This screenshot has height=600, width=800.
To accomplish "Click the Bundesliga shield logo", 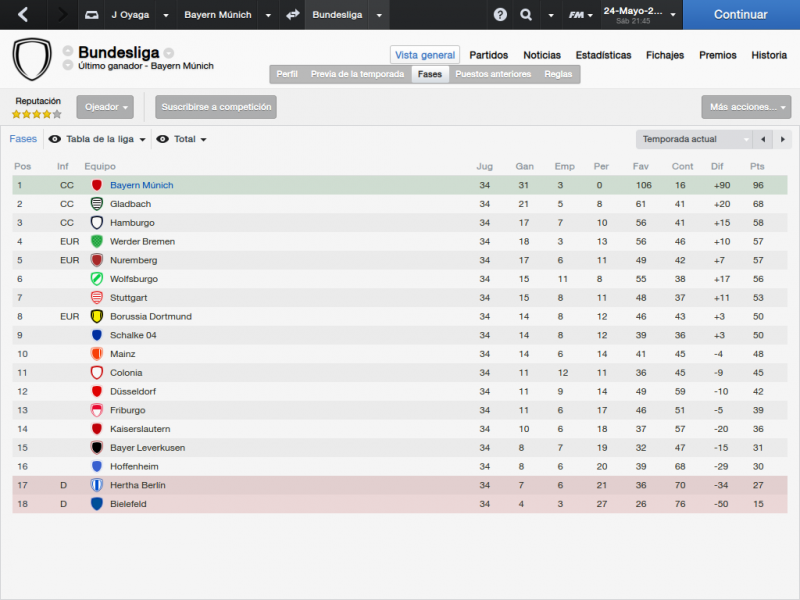I will [x=32, y=59].
